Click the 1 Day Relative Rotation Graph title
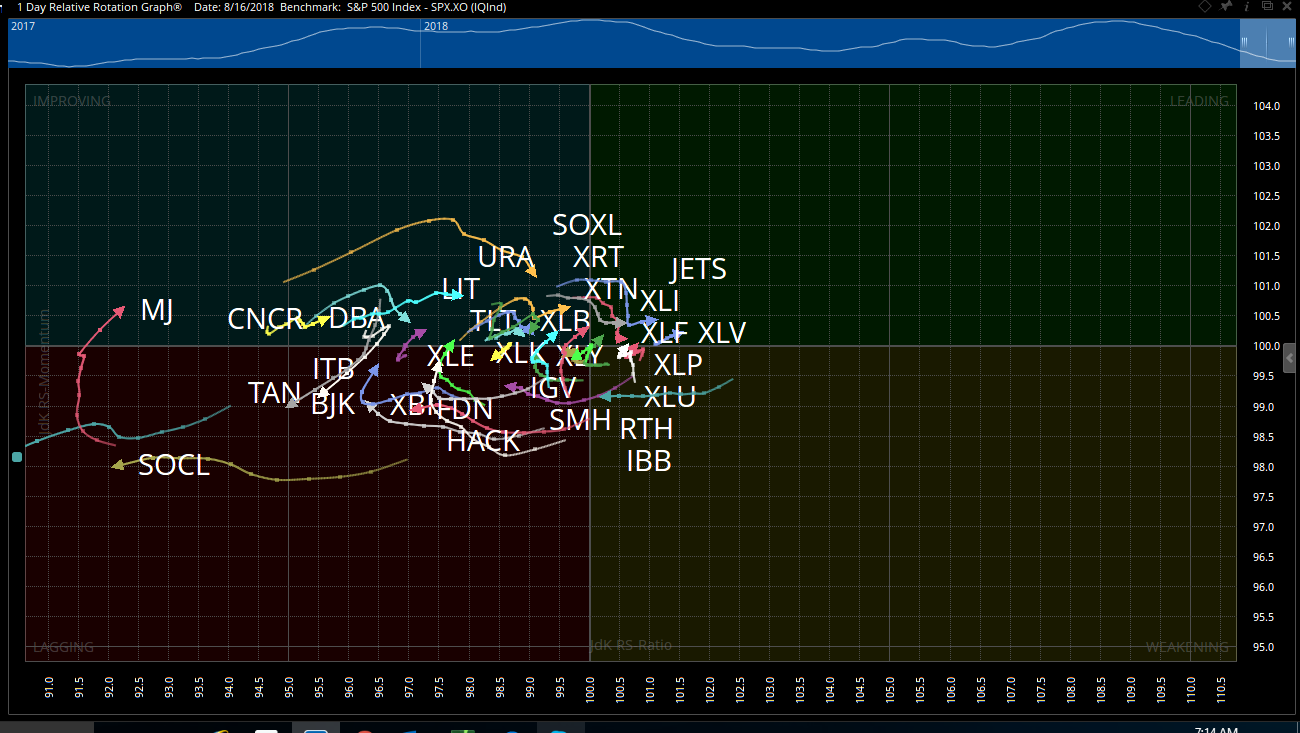Viewport: 1300px width, 733px height. click(x=100, y=7)
